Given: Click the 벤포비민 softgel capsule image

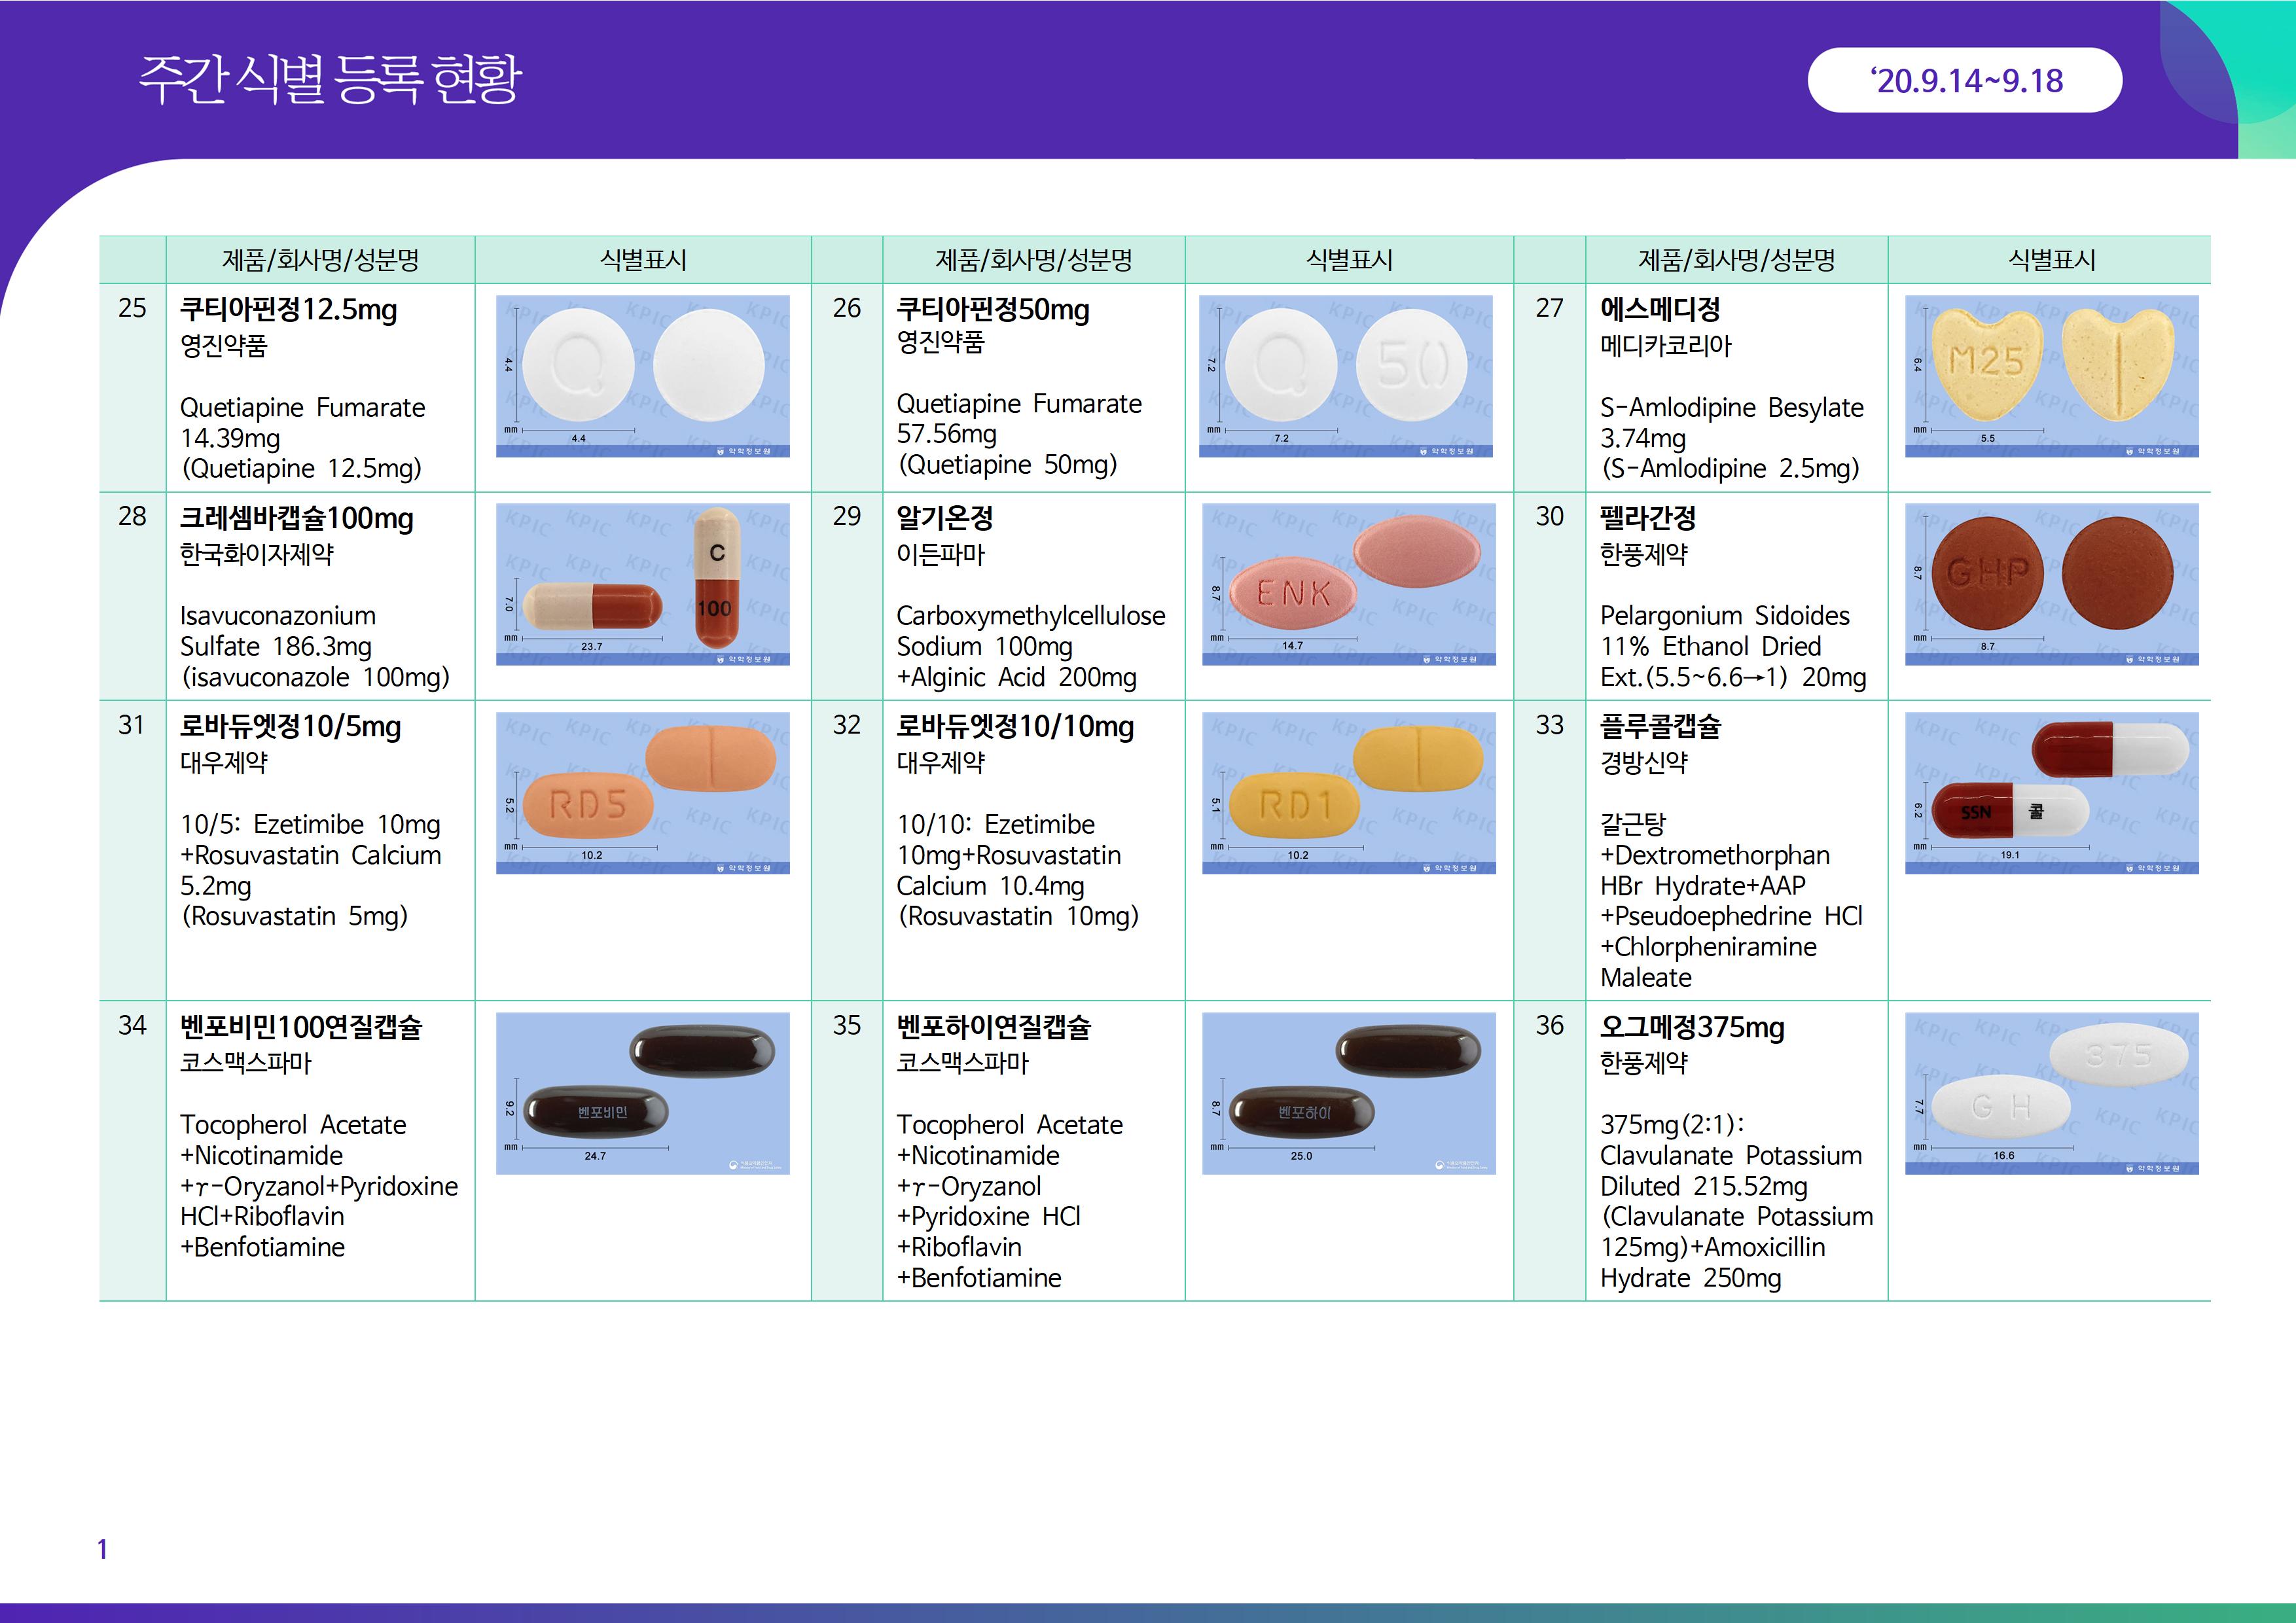Looking at the screenshot, I should [x=642, y=1093].
